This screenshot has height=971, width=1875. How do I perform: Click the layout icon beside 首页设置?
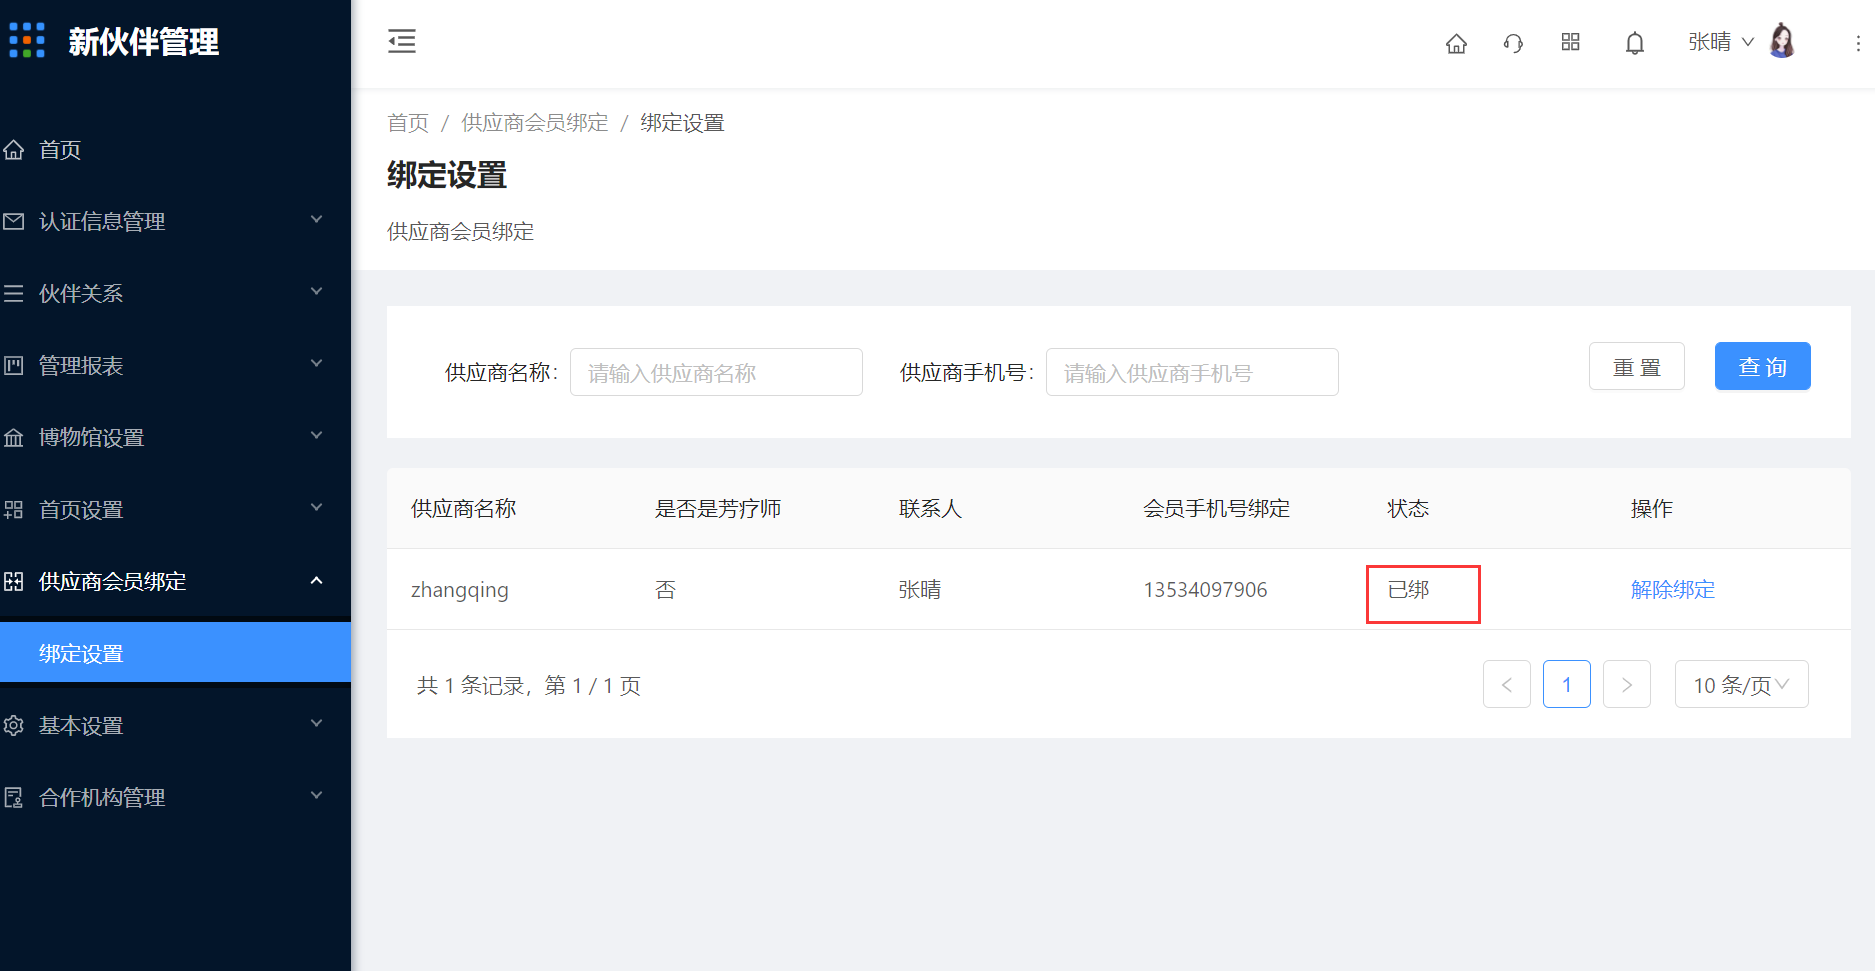(14, 510)
